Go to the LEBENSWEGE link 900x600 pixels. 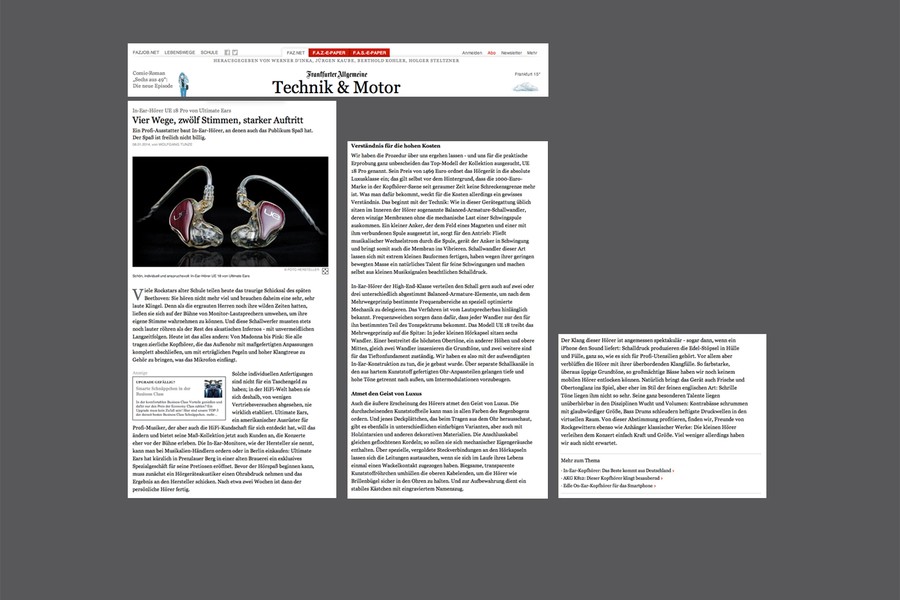(x=180, y=52)
